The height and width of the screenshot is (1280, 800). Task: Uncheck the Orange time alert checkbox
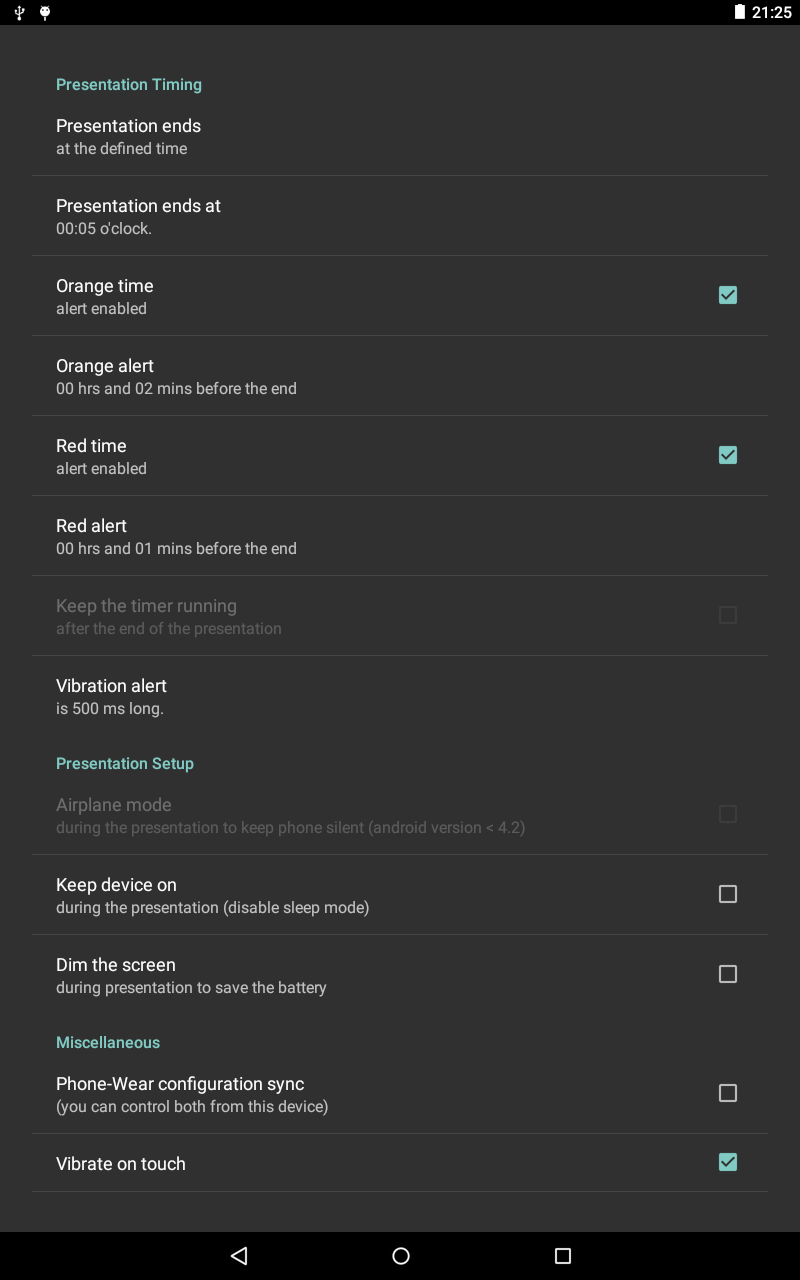(x=728, y=295)
